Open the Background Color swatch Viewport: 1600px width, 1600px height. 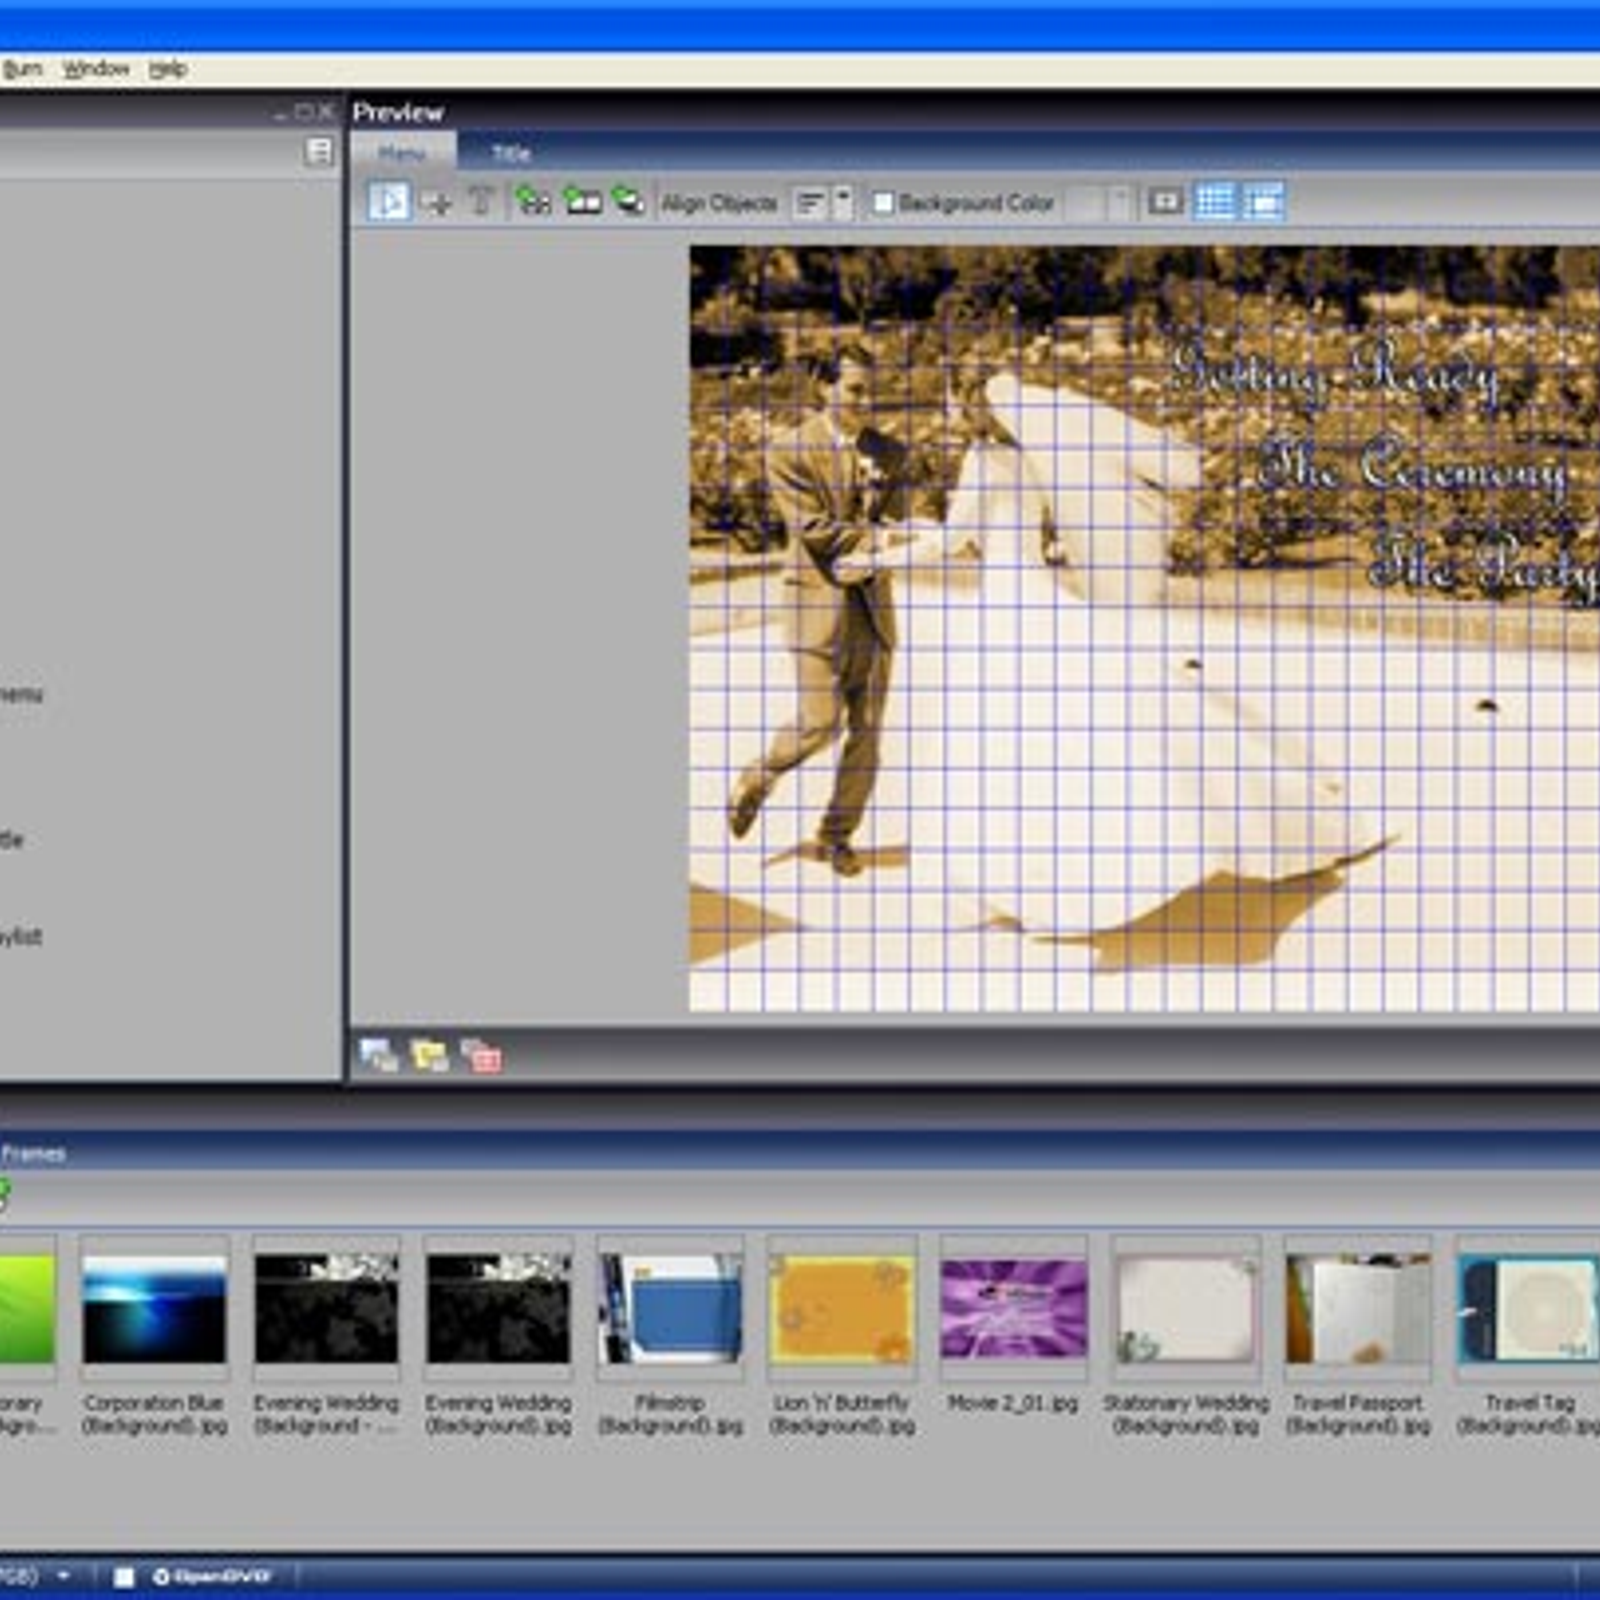[x=1086, y=203]
